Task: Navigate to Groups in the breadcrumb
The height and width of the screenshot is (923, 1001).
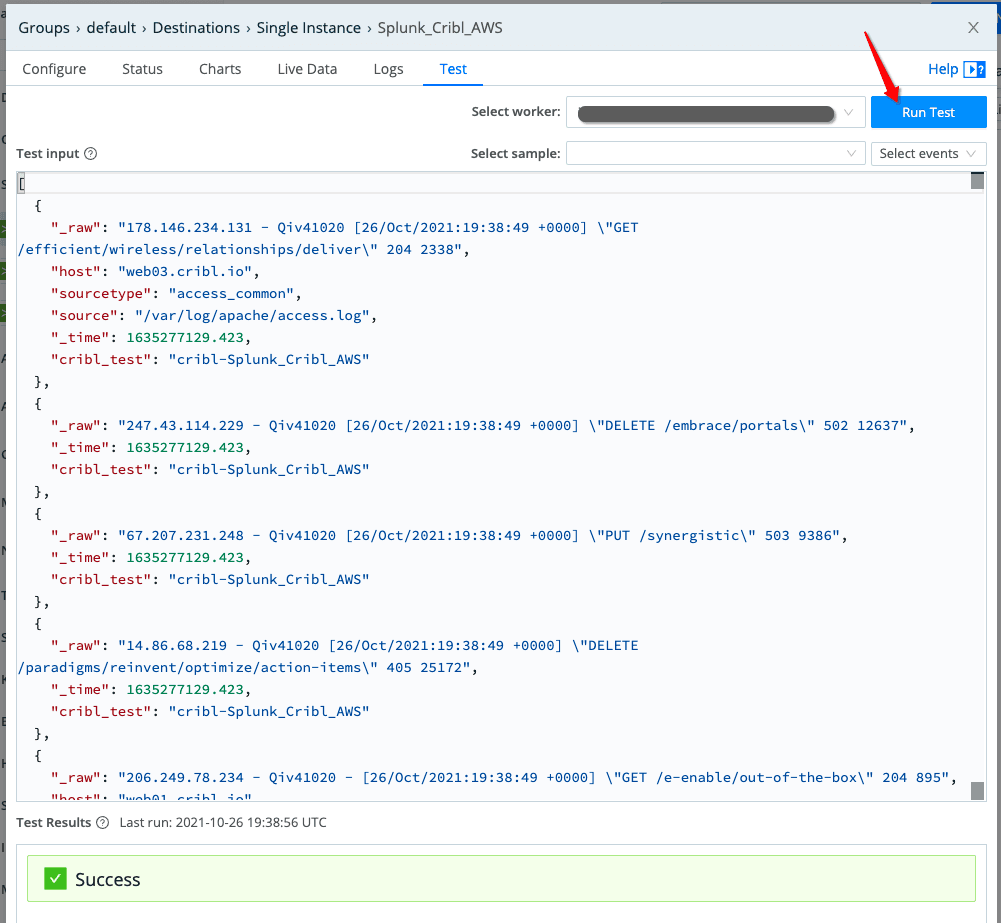Action: tap(44, 28)
